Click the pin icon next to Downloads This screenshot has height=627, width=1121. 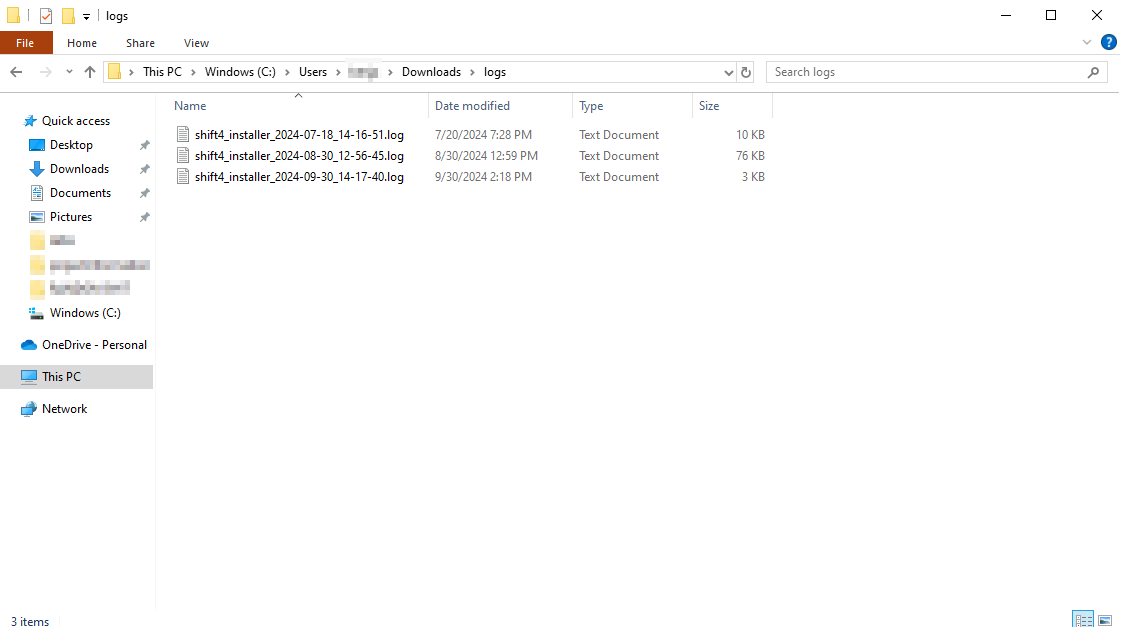(144, 169)
